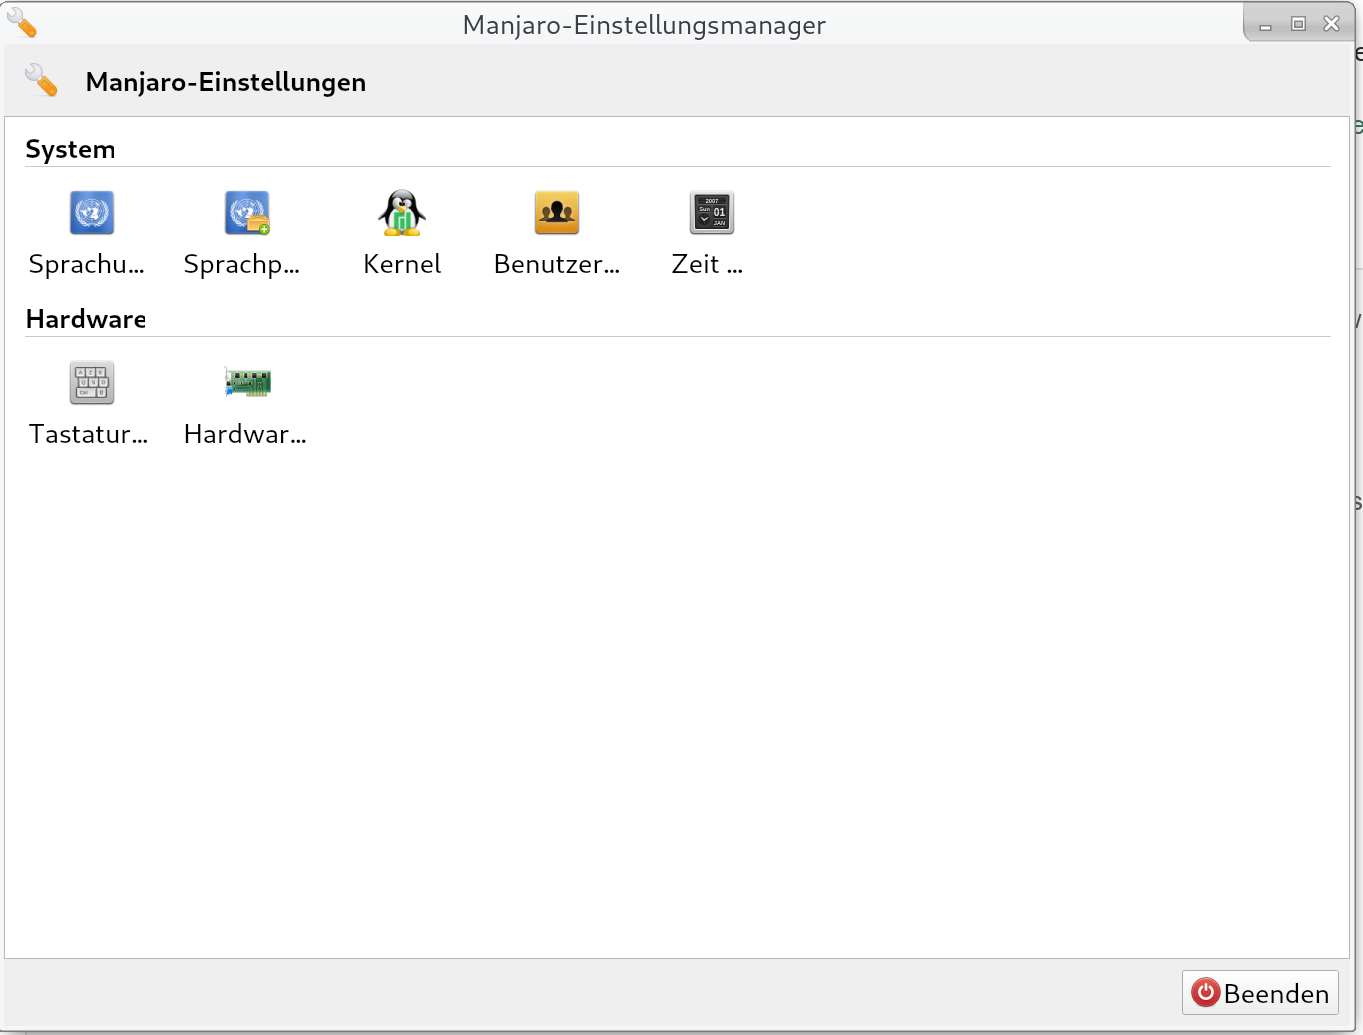
Task: Minimize the Manjaro-Einstellungsmanager window
Action: [x=1265, y=25]
